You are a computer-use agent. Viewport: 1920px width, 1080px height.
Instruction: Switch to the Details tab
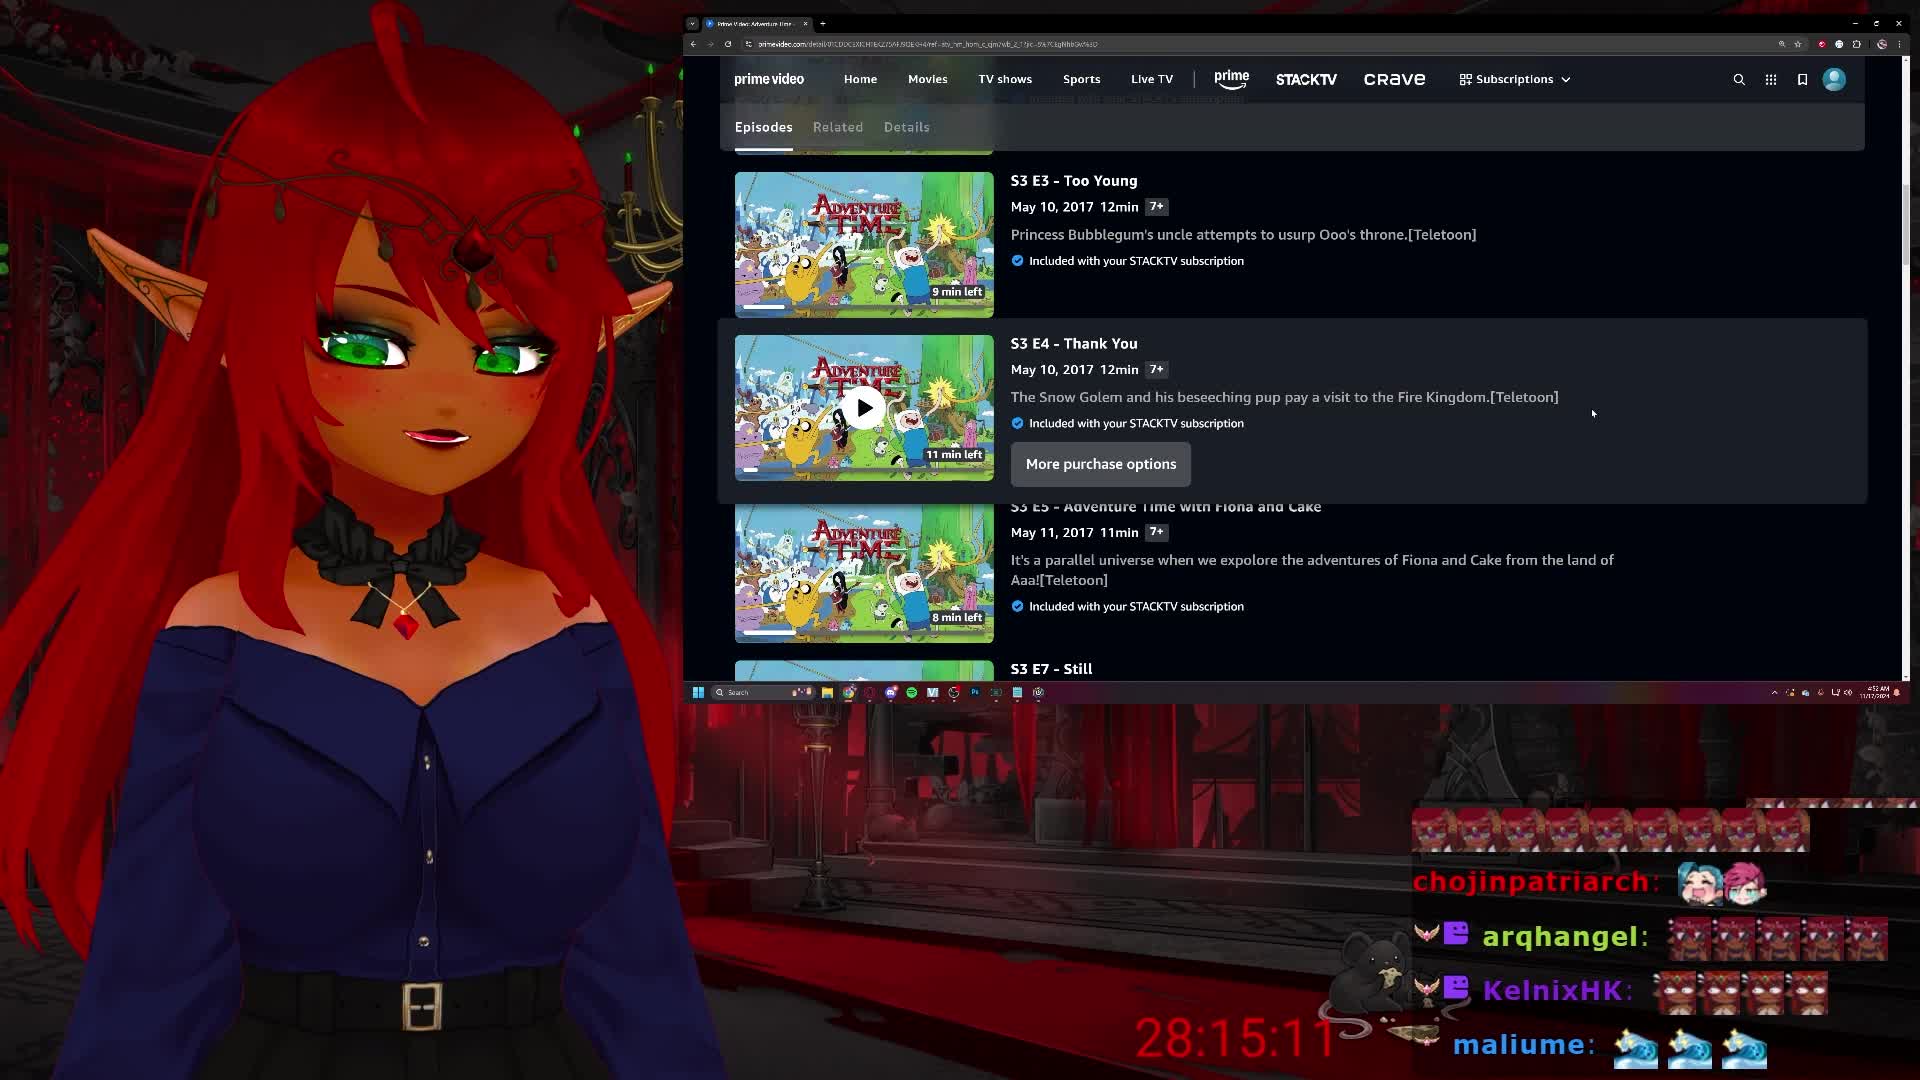[x=906, y=127]
